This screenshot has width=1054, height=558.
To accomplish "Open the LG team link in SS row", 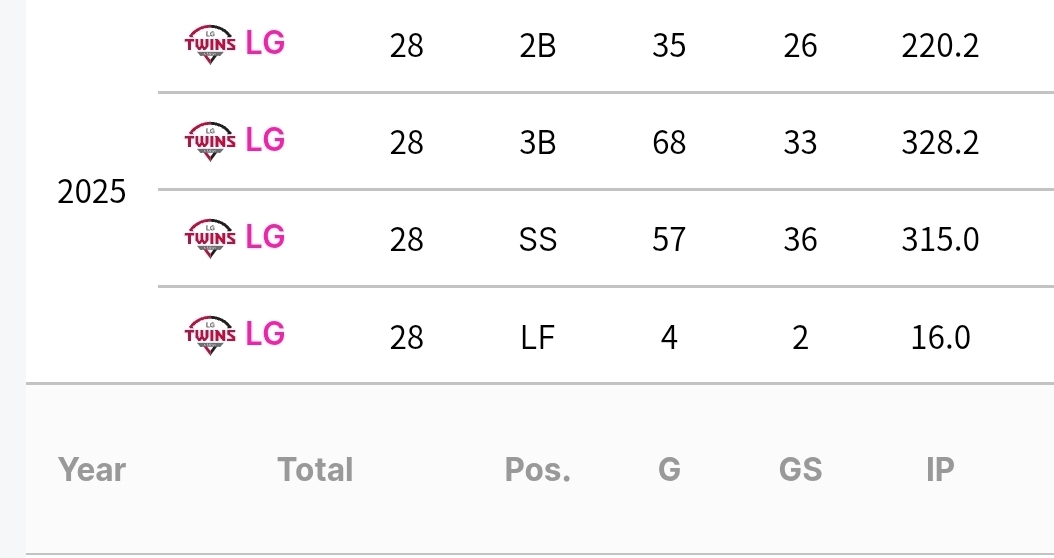I will (265, 237).
